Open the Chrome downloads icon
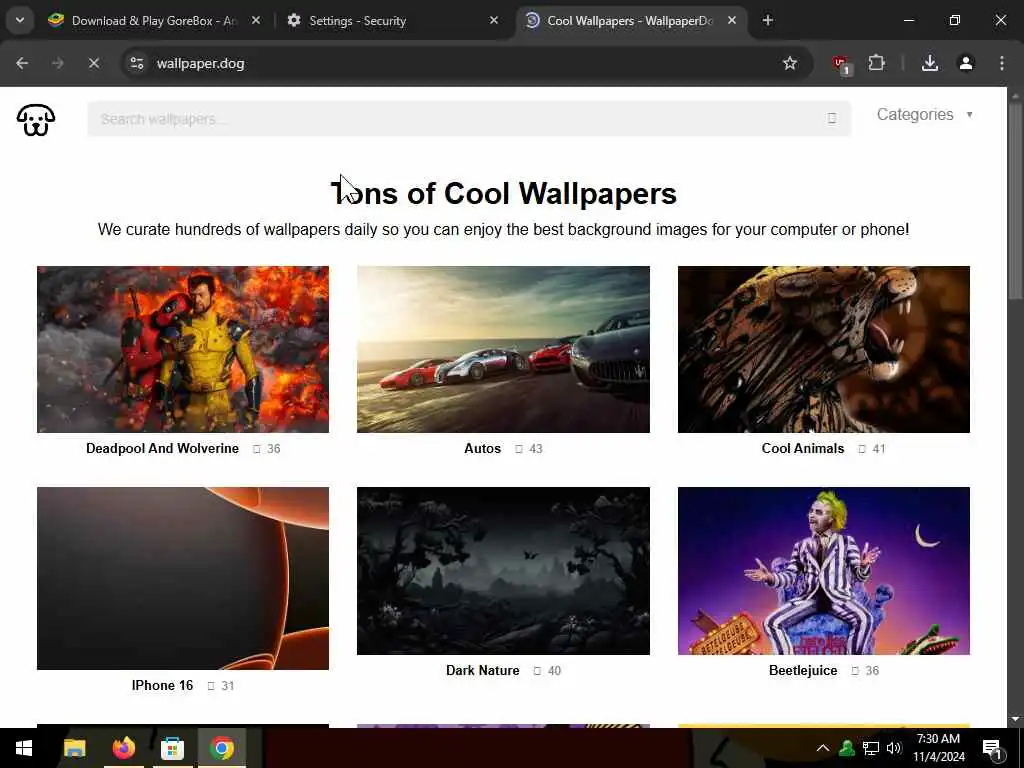 (930, 63)
